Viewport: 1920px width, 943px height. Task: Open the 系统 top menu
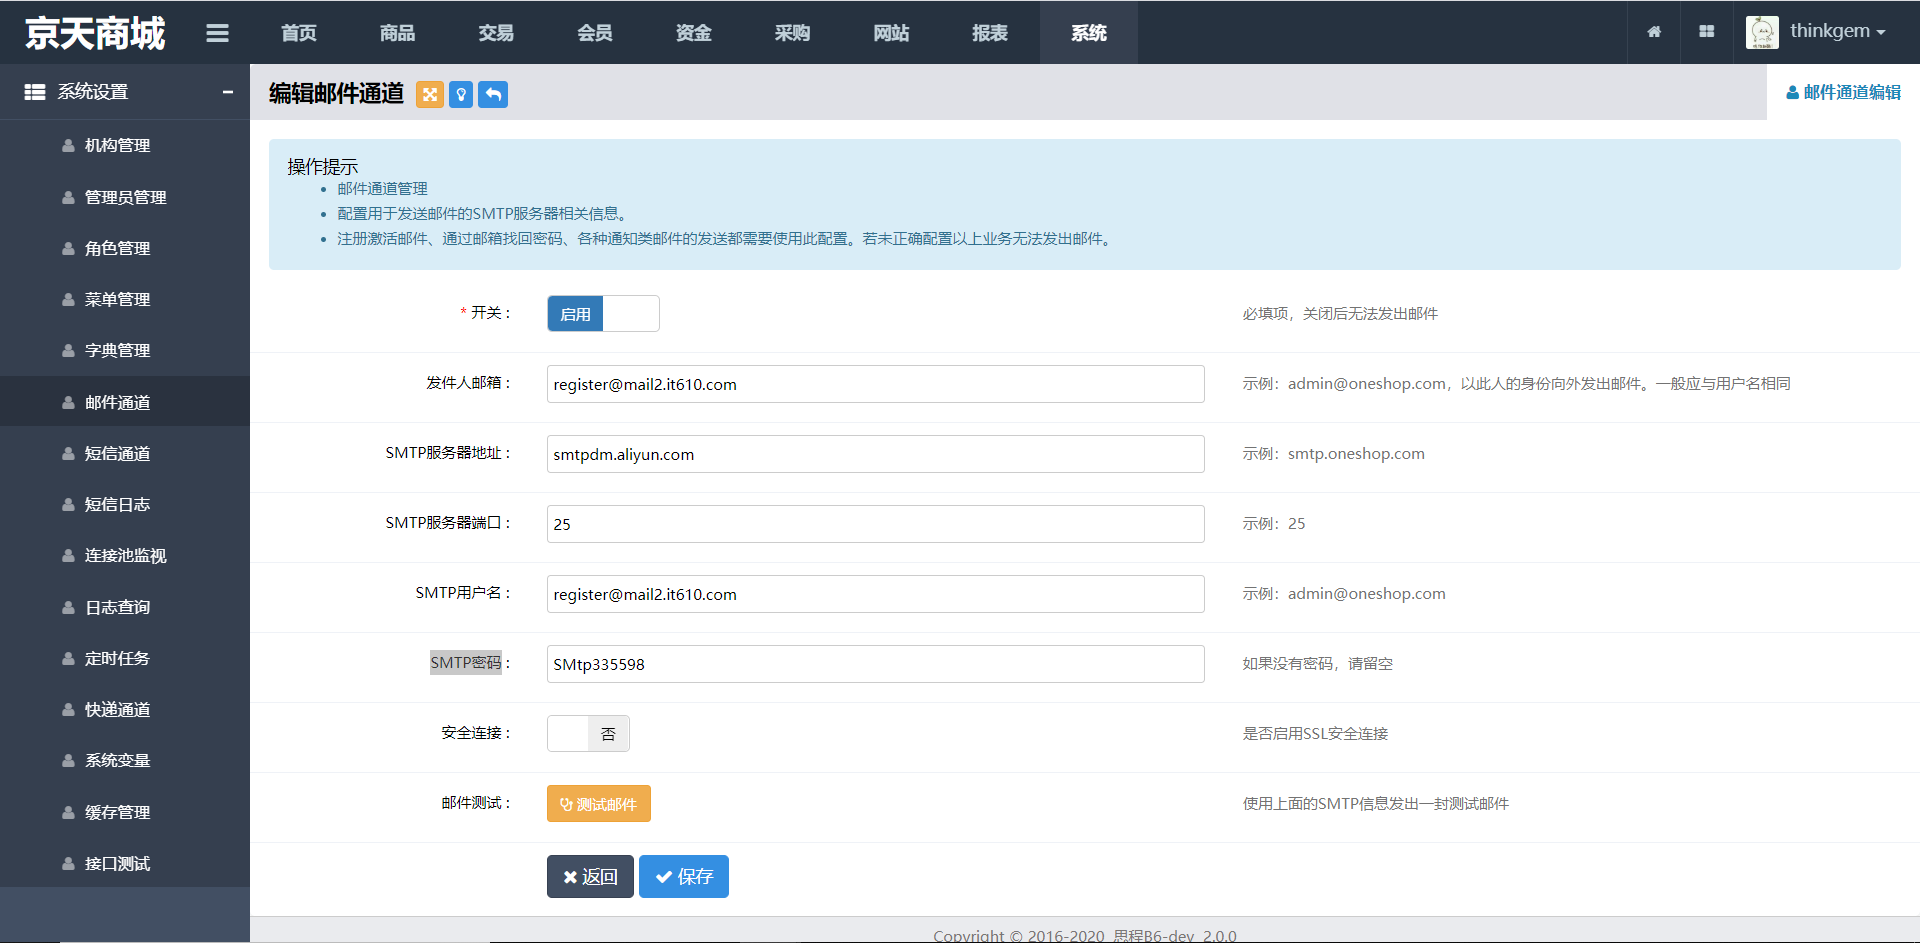pyautogui.click(x=1089, y=33)
